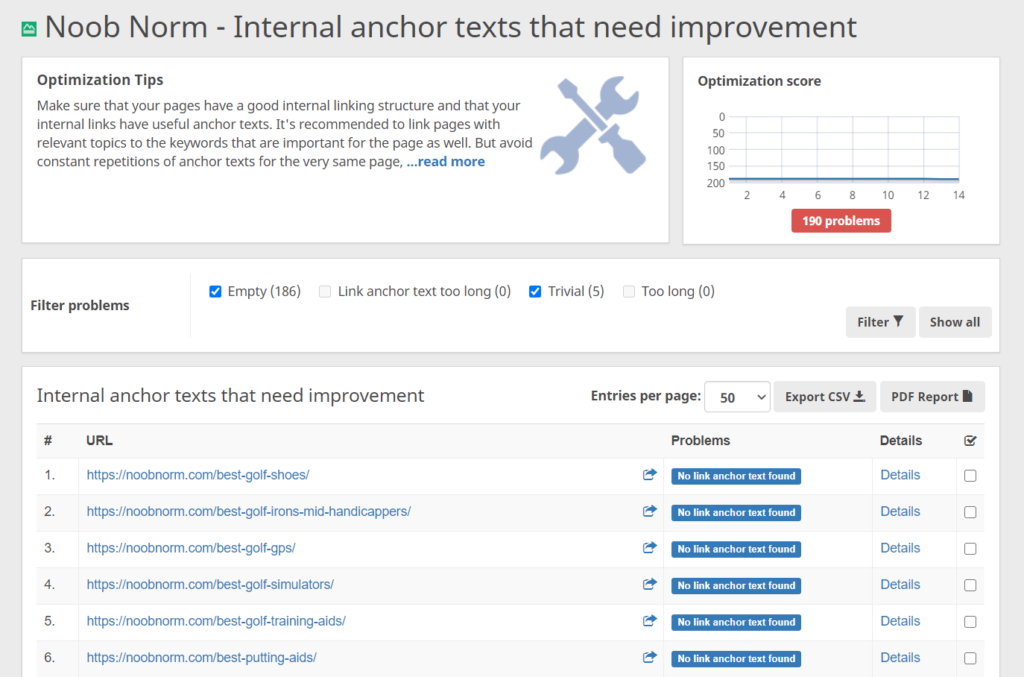
Task: View Details for best-golf-training-aids row
Action: [900, 621]
